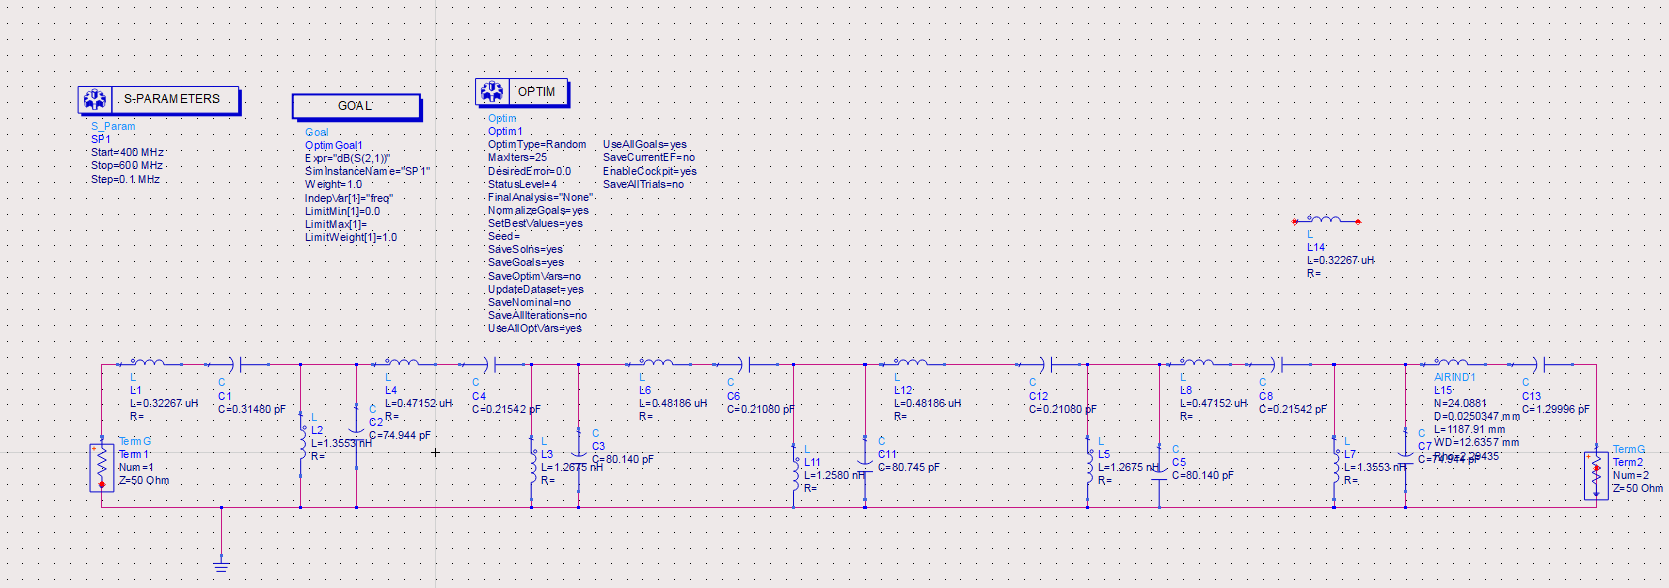Click Term2 parameter Num=2

pos(1631,476)
